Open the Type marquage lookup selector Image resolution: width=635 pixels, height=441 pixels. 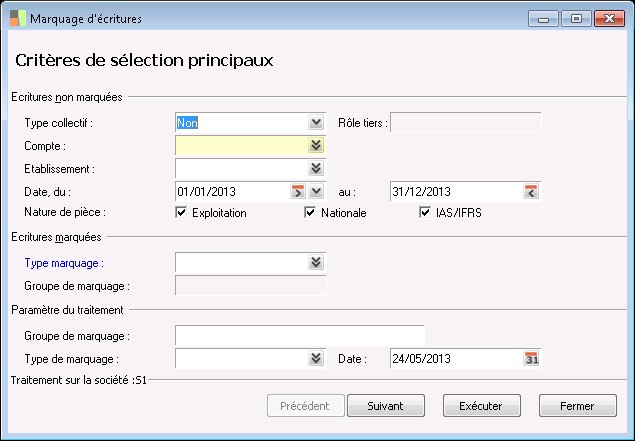(316, 262)
